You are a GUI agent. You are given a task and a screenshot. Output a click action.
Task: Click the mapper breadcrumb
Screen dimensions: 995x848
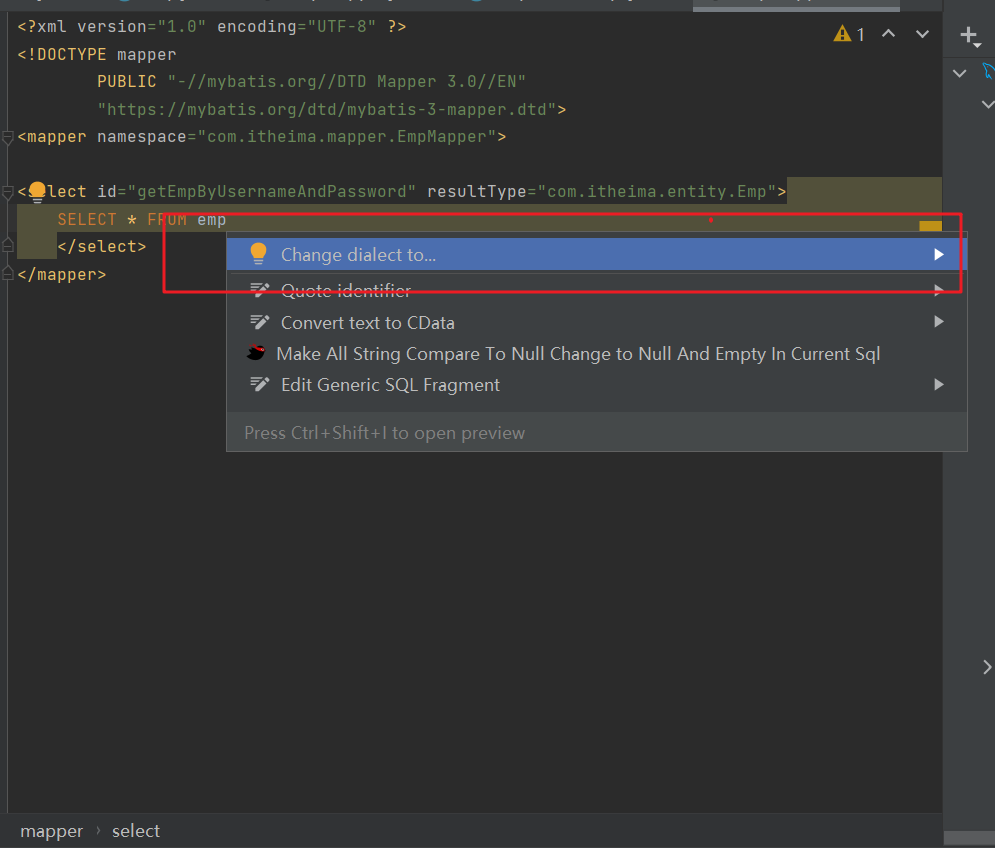(52, 831)
